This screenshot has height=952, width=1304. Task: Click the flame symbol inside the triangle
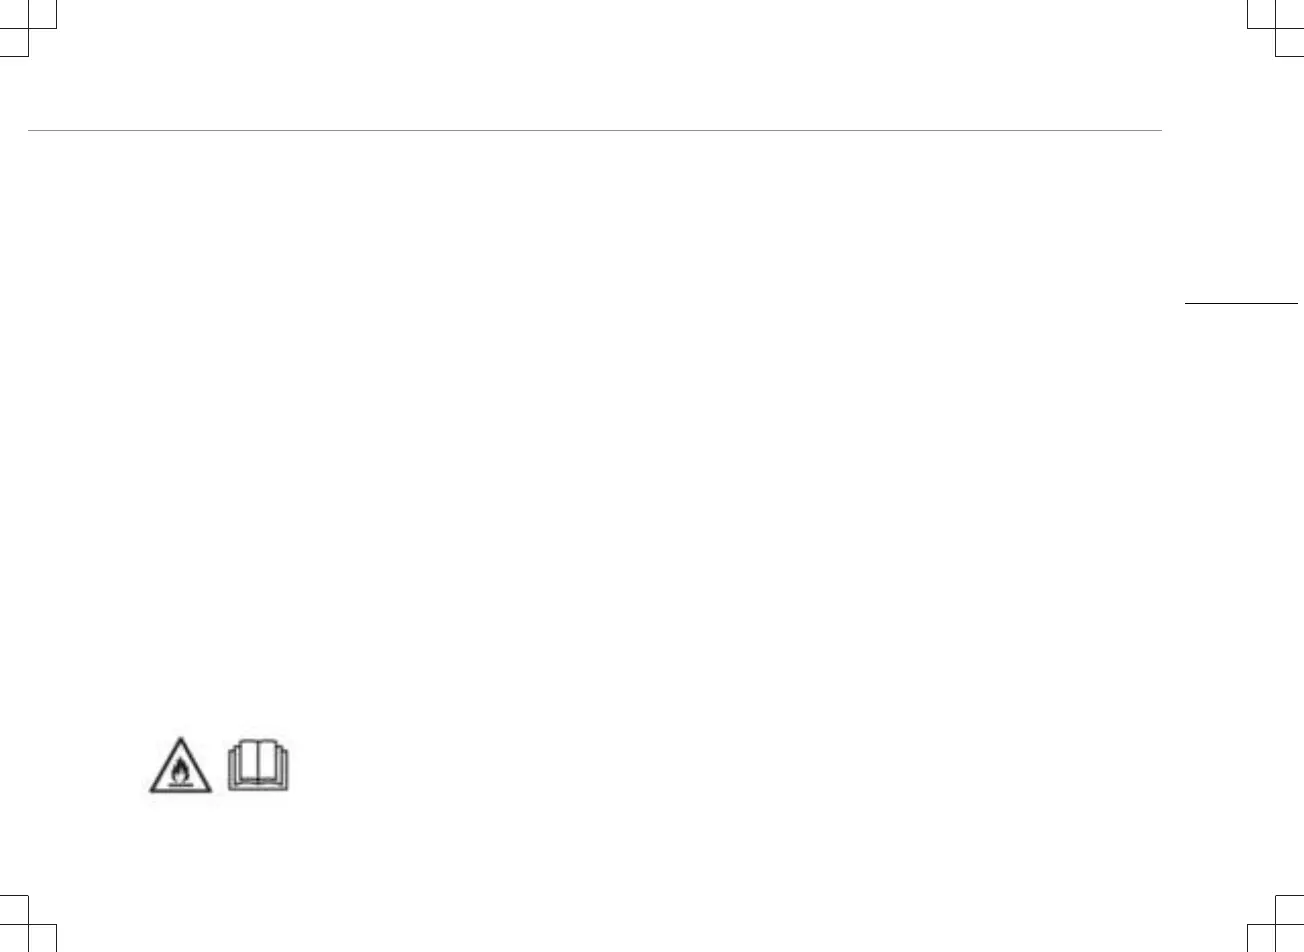pos(181,771)
